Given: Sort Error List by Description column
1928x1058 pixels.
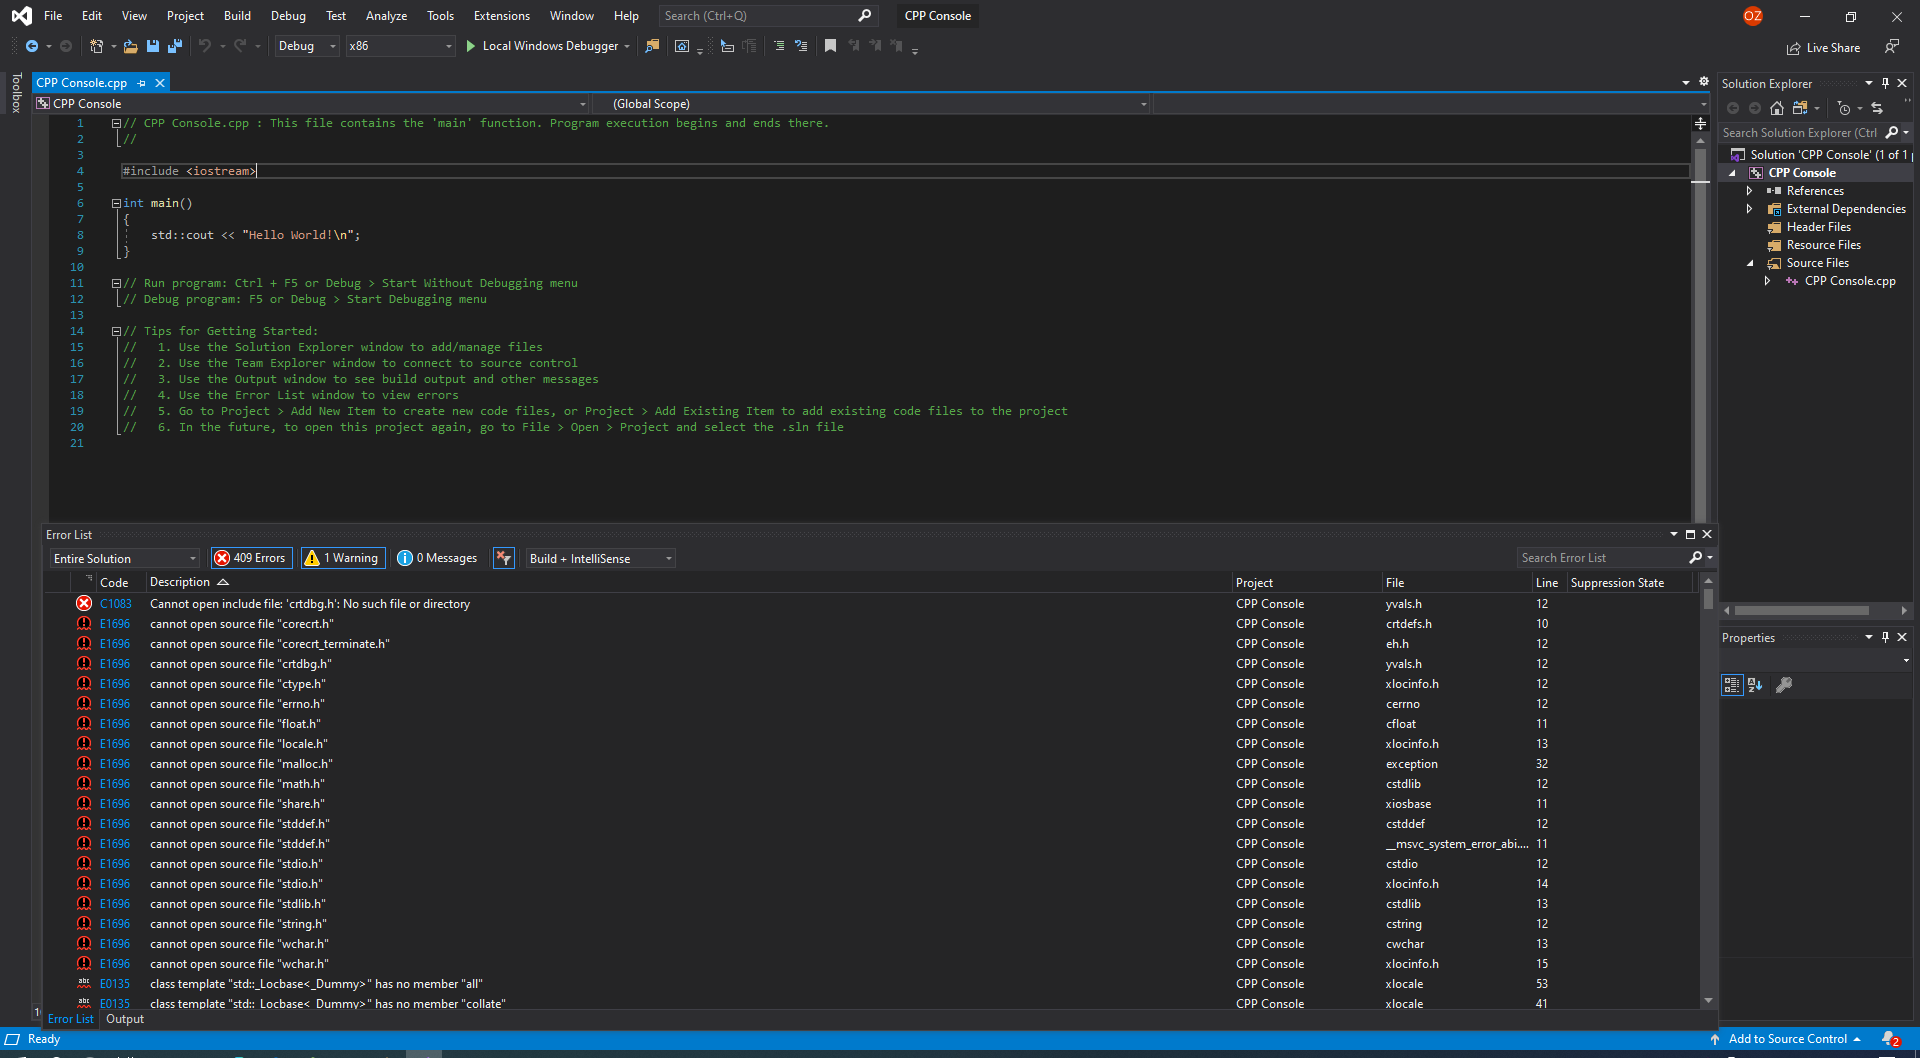Looking at the screenshot, I should 180,582.
